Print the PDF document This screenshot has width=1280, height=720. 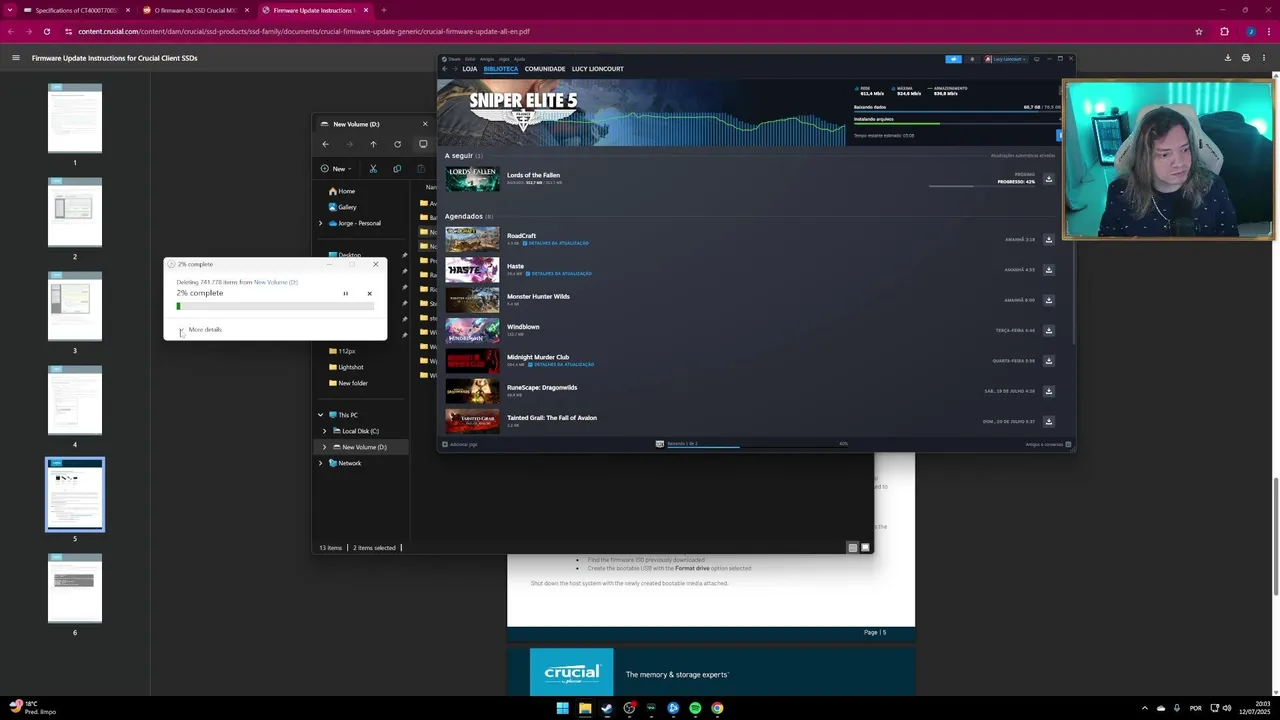click(1245, 58)
